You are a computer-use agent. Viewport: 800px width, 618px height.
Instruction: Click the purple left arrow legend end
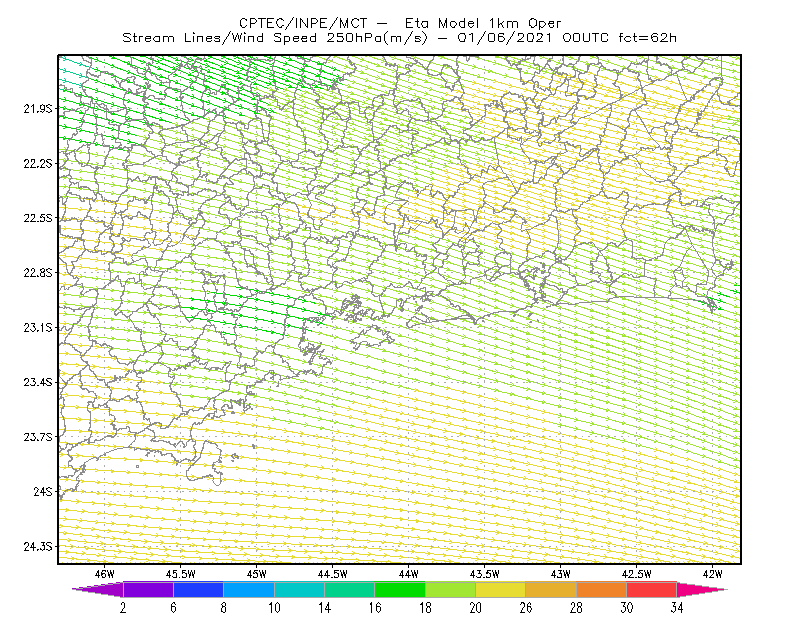point(97,589)
